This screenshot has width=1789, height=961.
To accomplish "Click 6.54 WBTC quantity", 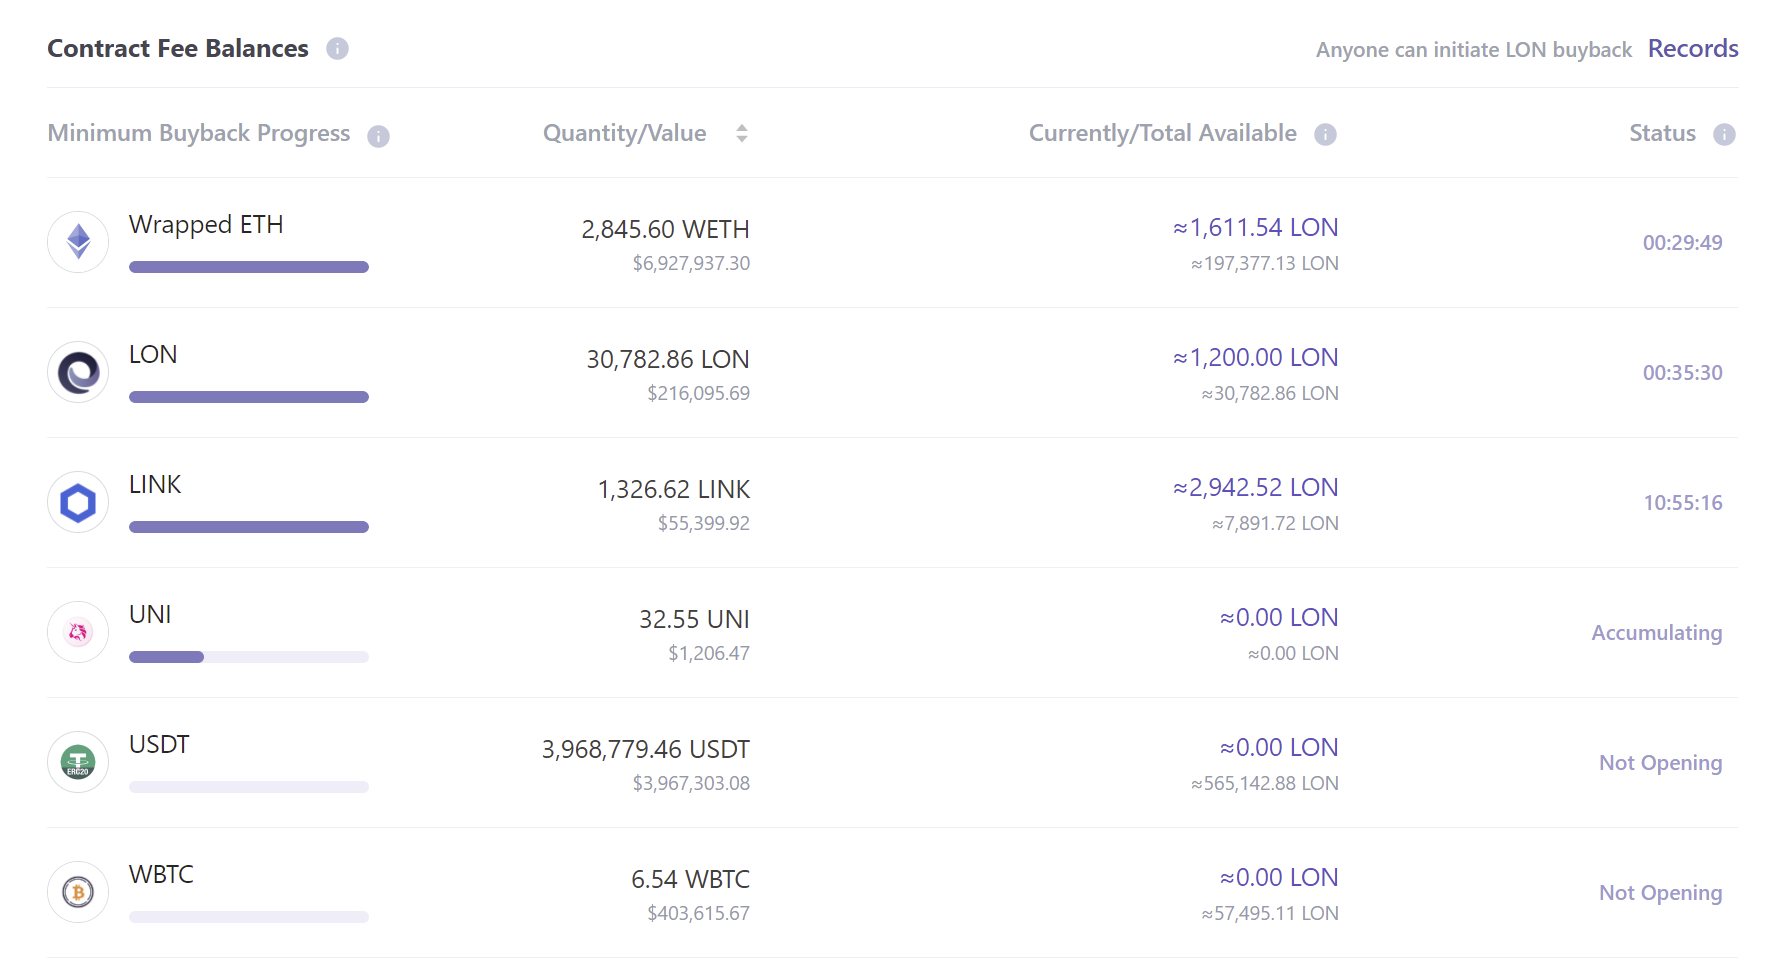I will [x=690, y=879].
